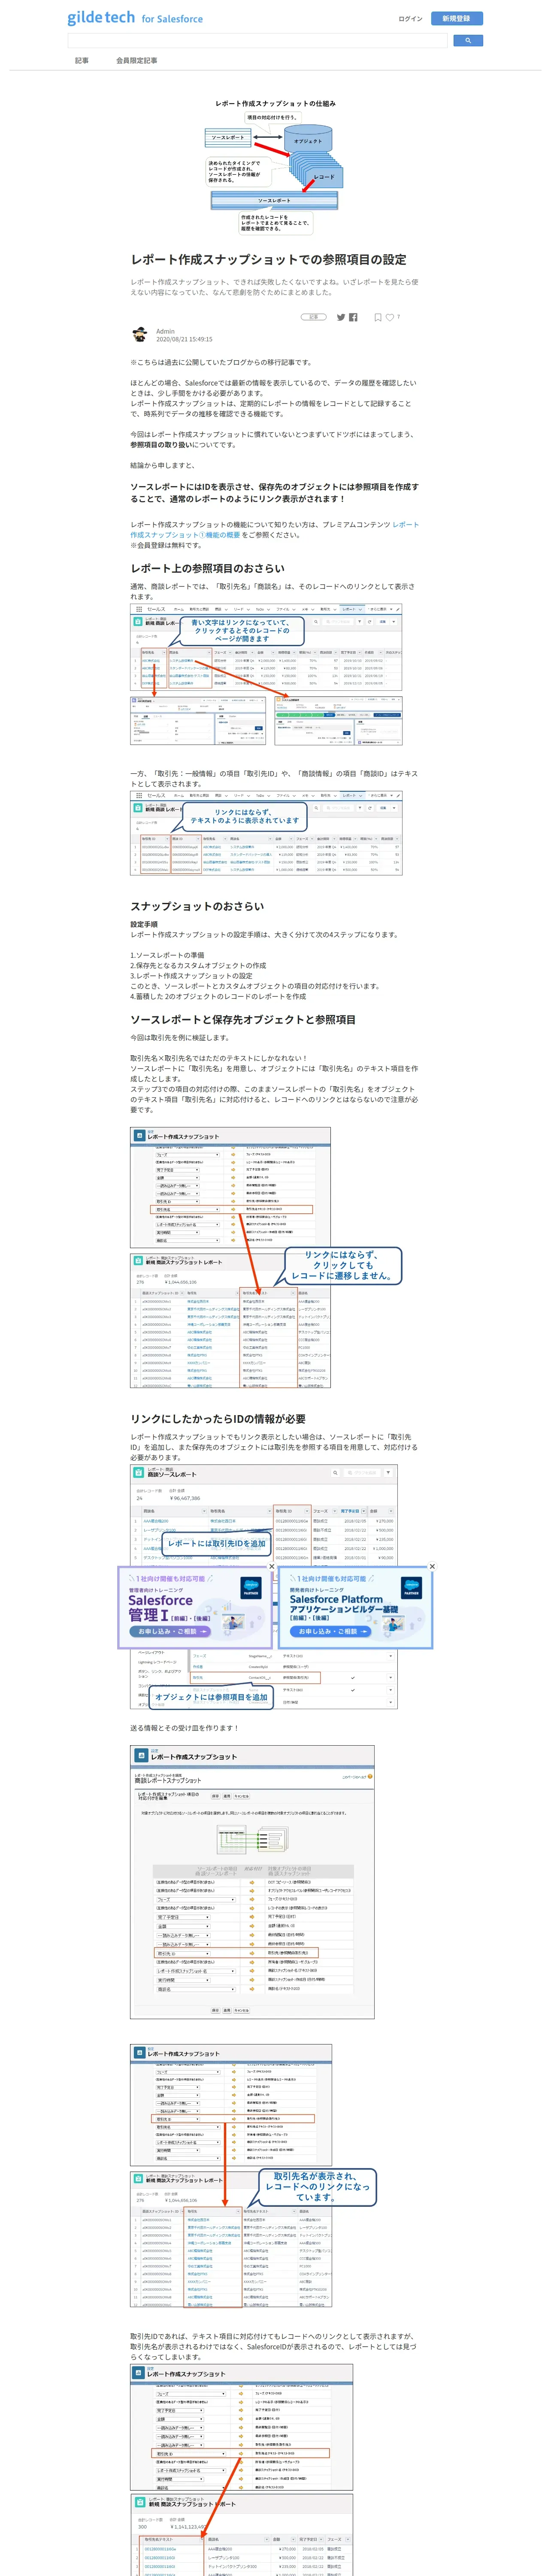Screen dimensions: 551x2576
Task: Bookmark the article with the bookmark icon
Action: pos(377,317)
